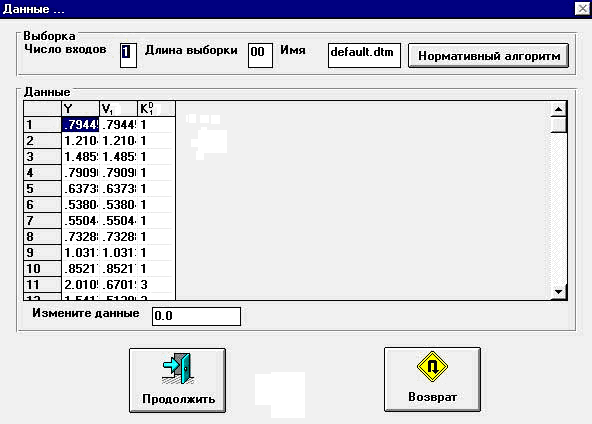Close the Данные dialog window
Image resolution: width=592 pixels, height=424 pixels.
pos(582,8)
